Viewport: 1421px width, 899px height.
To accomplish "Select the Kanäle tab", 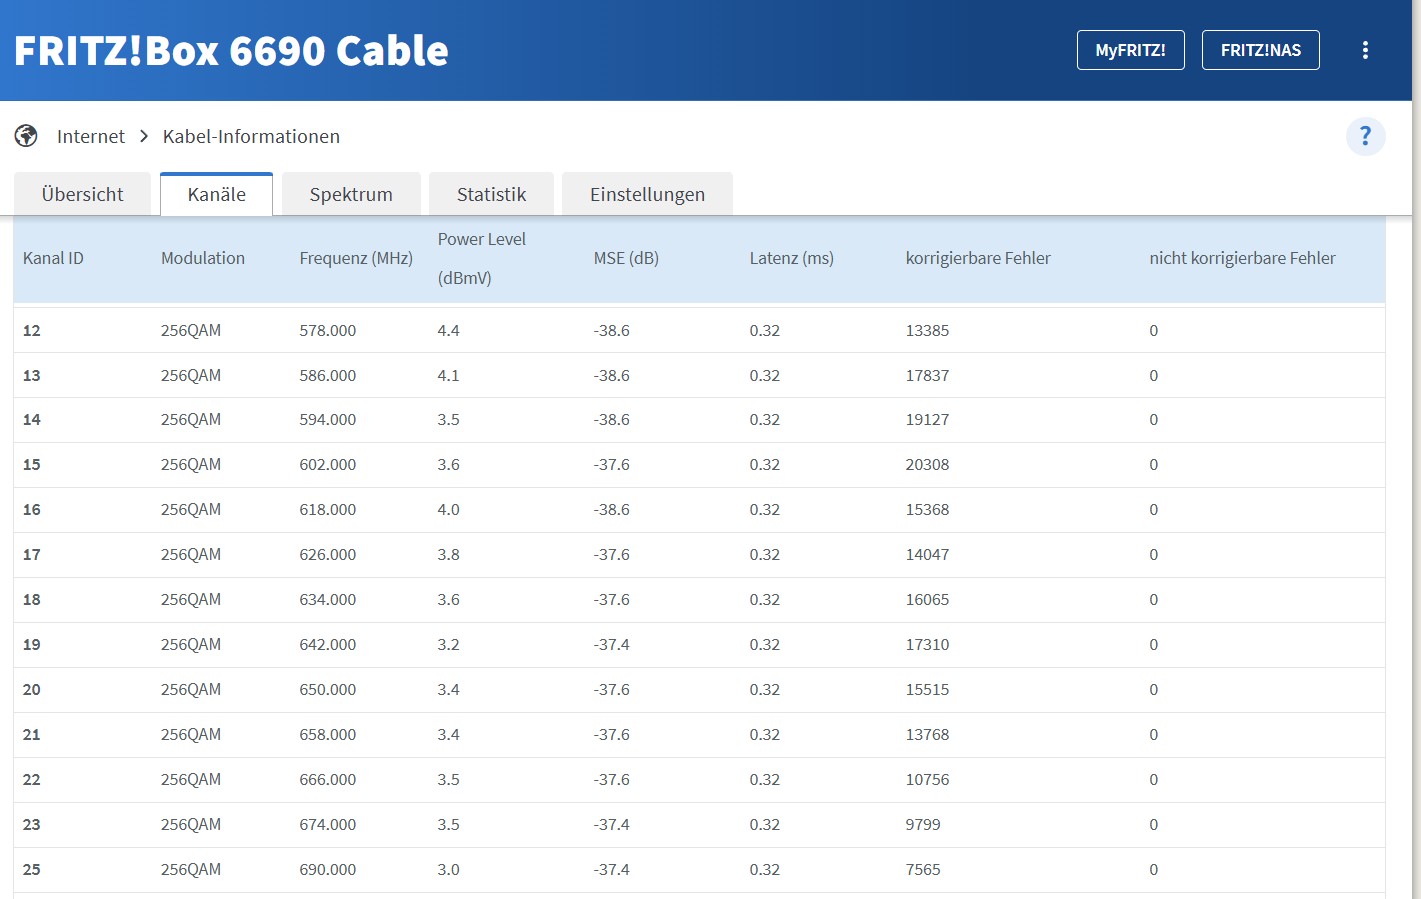I will point(216,194).
